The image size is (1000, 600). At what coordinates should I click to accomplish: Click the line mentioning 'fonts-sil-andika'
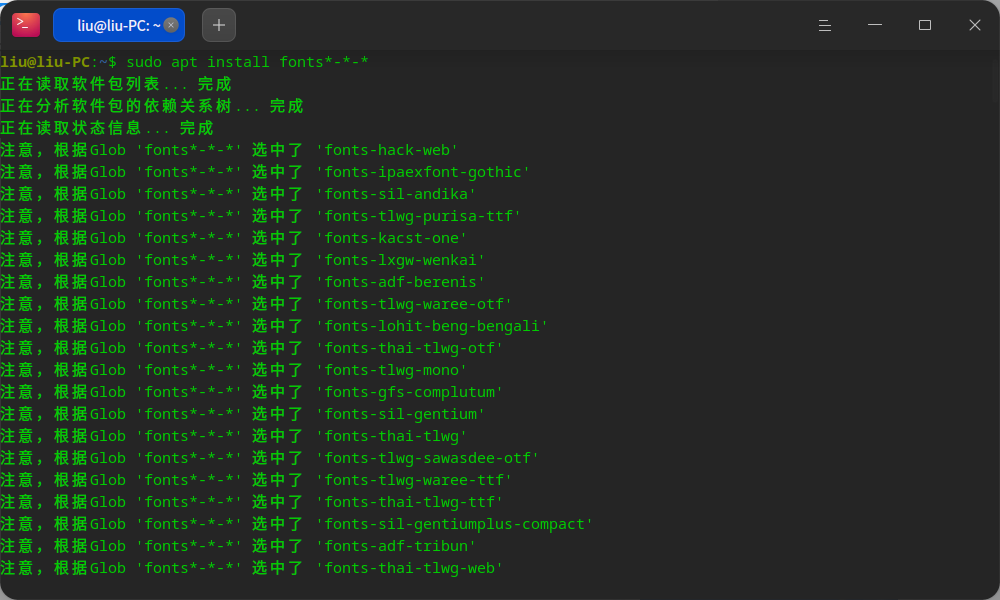point(238,194)
